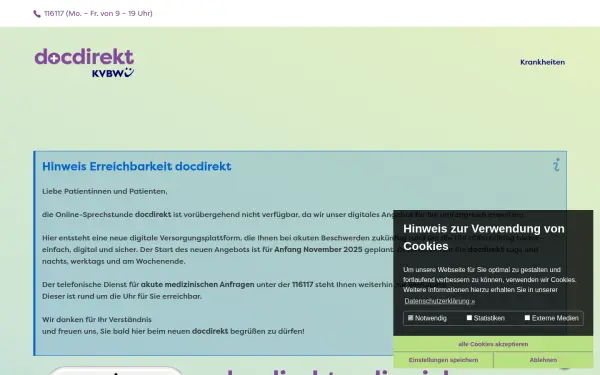Toggle the Notwendig cookie checkbox
The image size is (600, 375).
click(x=411, y=318)
